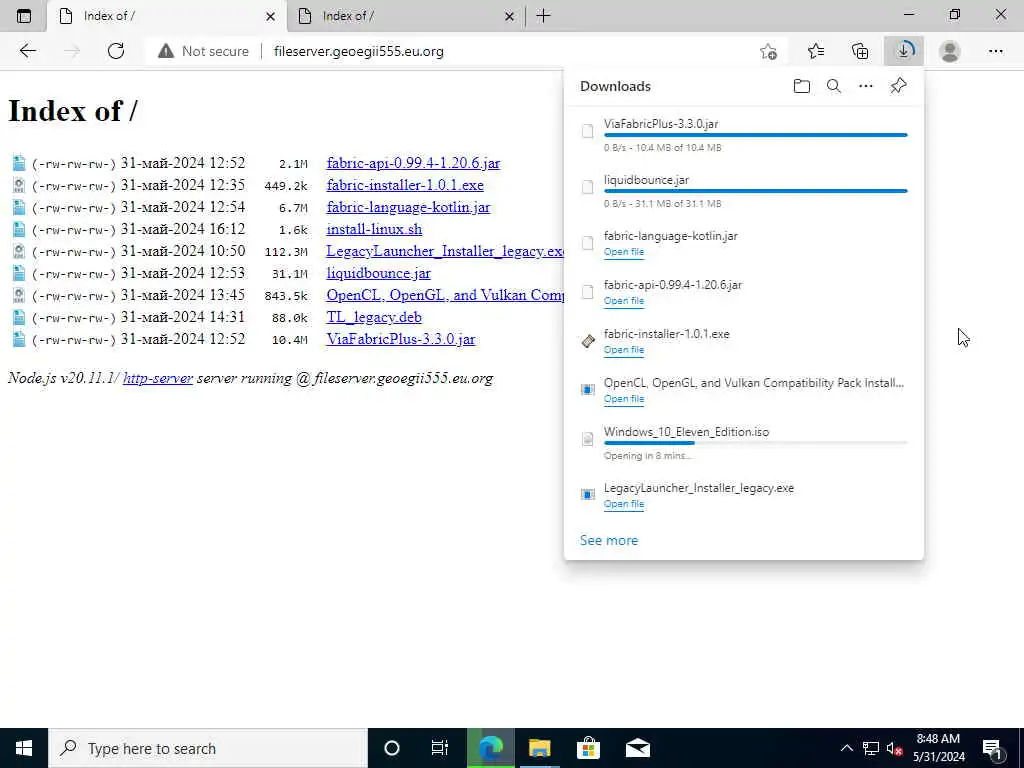Open tab actions menu icon
Screen dimensions: 1024x768
[24, 16]
